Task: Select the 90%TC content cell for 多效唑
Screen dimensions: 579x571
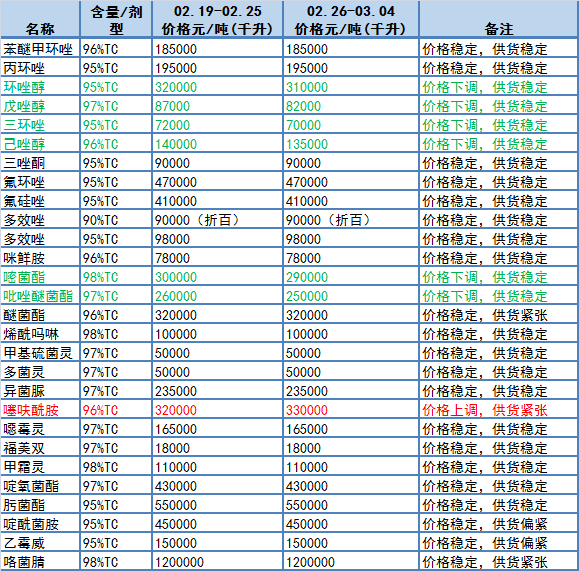Action: click(x=116, y=220)
